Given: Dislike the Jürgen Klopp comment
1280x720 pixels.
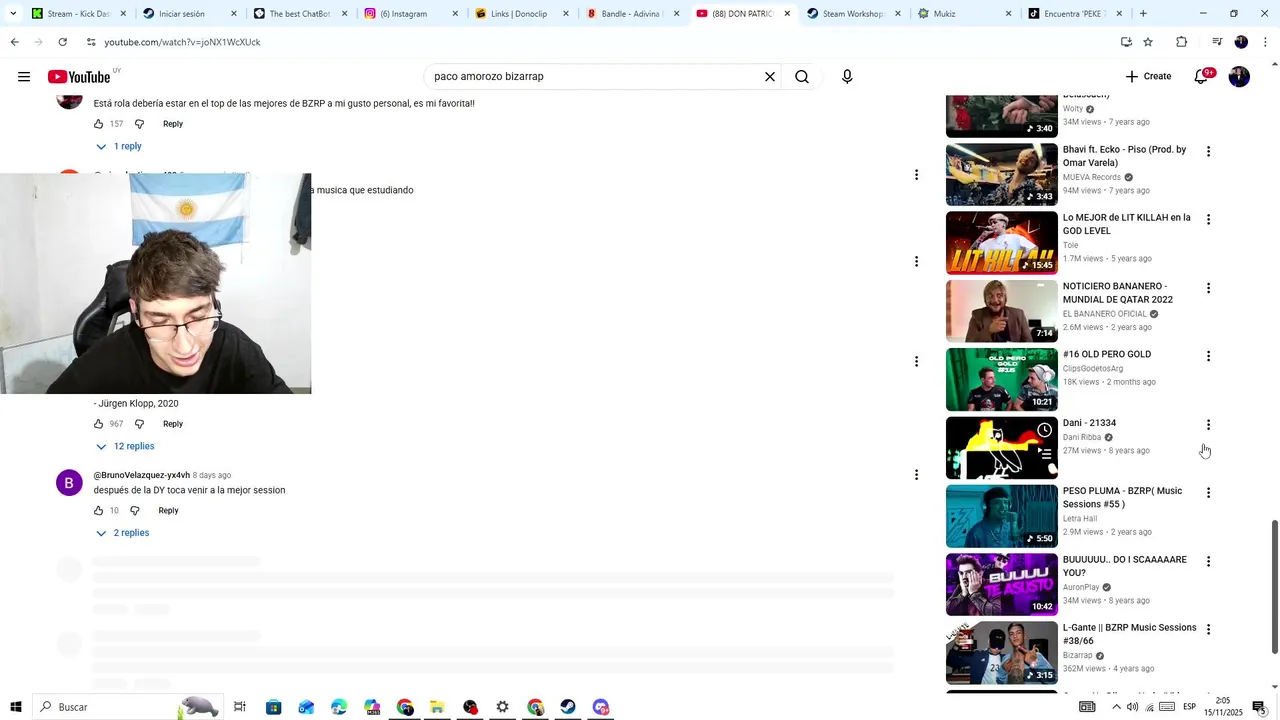Looking at the screenshot, I should pos(139,424).
